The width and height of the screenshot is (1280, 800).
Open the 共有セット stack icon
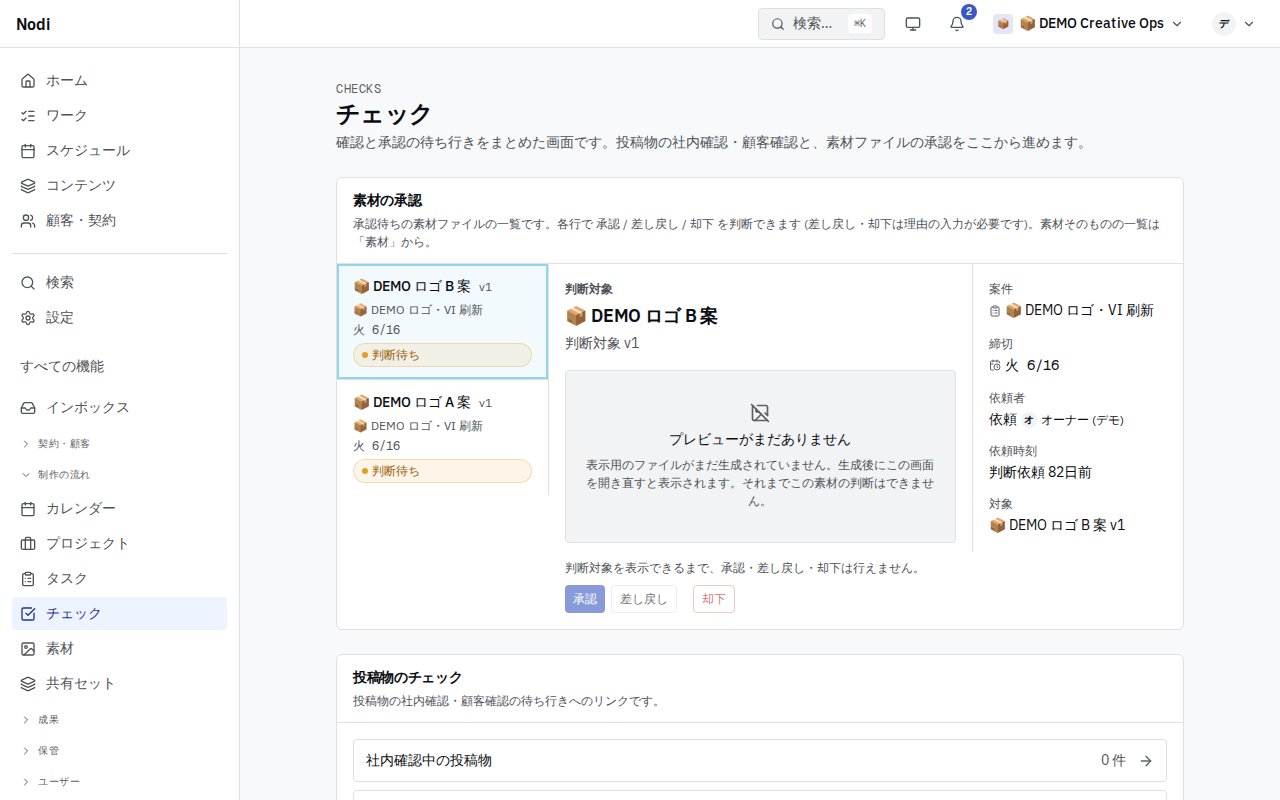point(28,683)
